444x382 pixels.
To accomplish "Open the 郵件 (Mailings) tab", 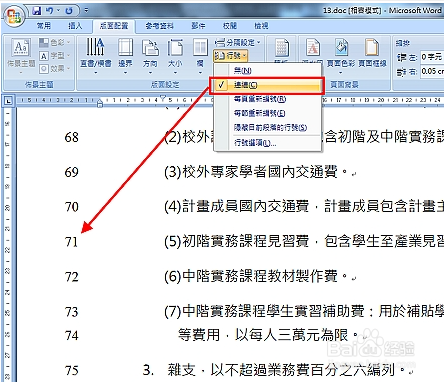I will [198, 26].
